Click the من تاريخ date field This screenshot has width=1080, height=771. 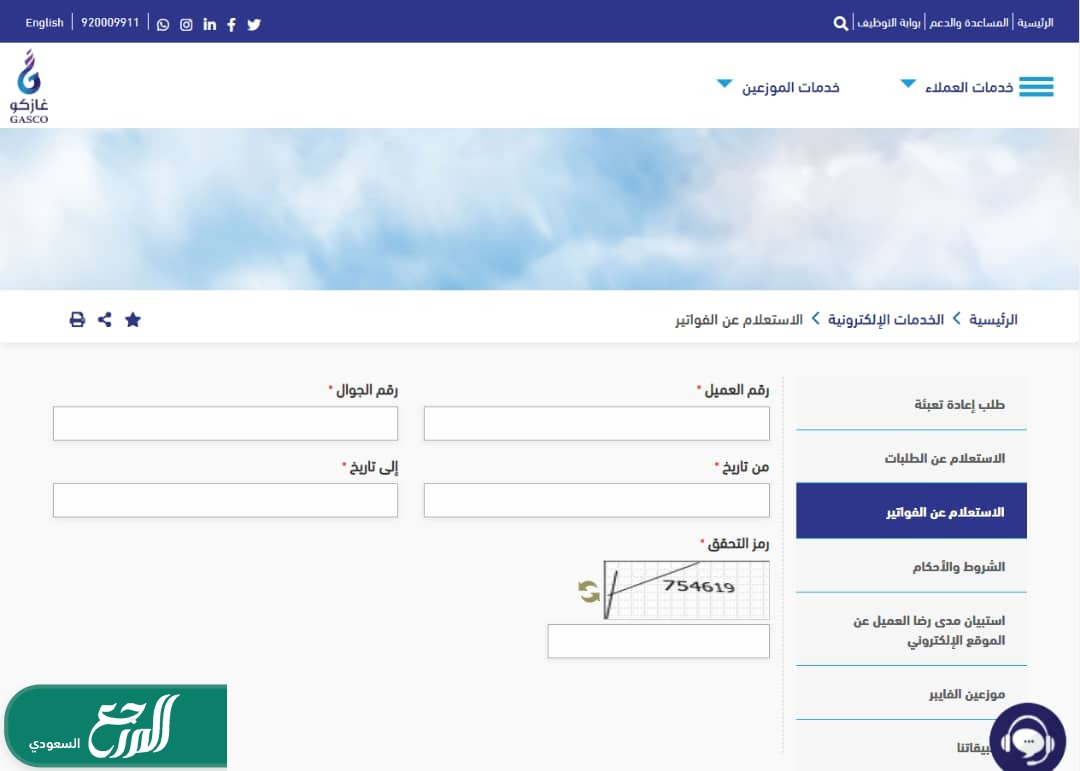tap(596, 500)
